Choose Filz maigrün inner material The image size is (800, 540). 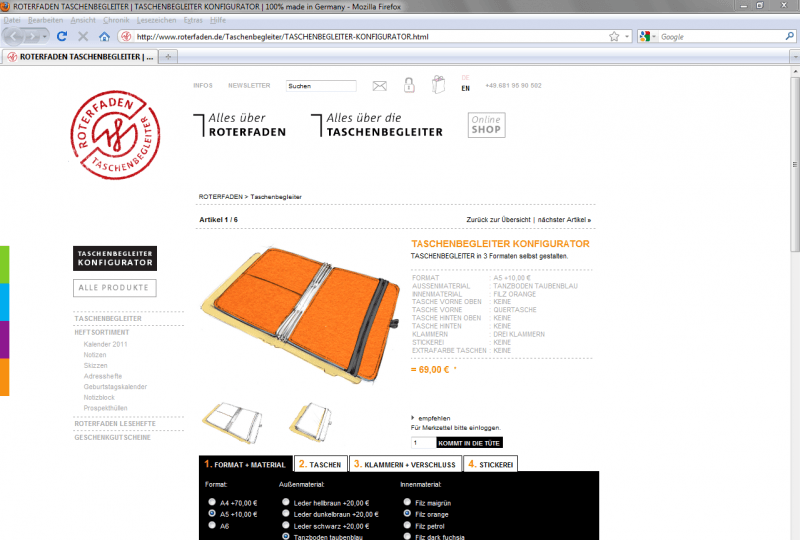(407, 502)
